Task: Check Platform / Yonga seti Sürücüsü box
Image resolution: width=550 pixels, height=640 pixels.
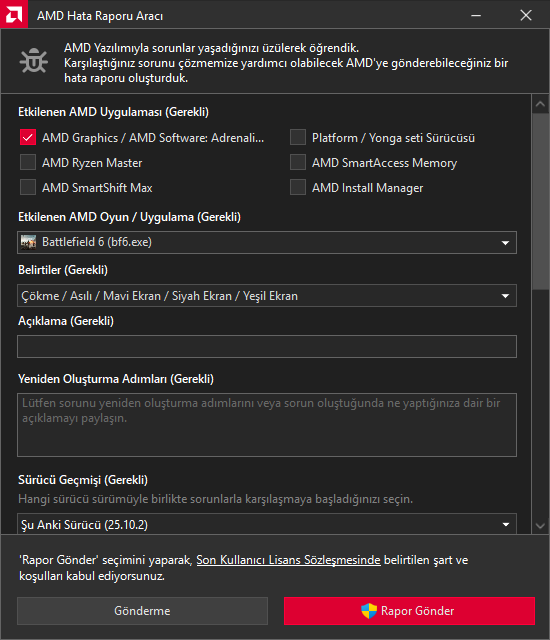Action: click(x=298, y=138)
